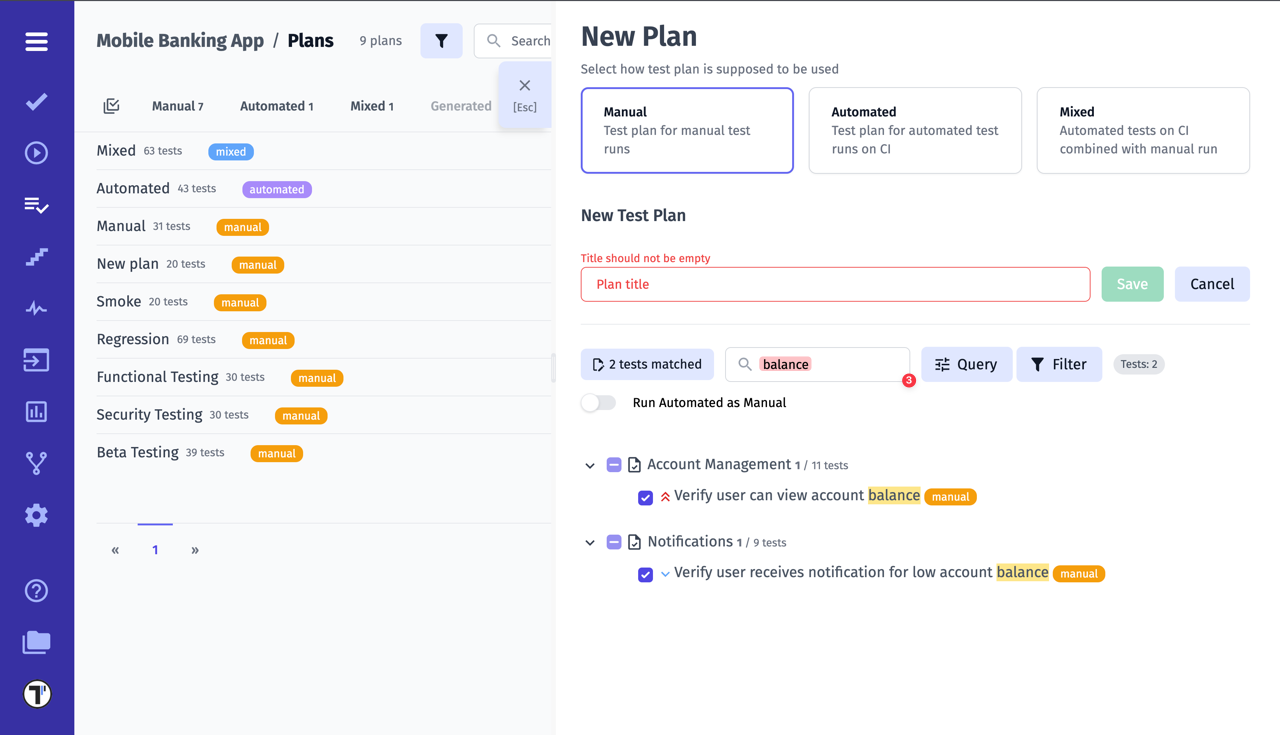
Task: Open settings gear in sidebar
Action: [x=37, y=515]
